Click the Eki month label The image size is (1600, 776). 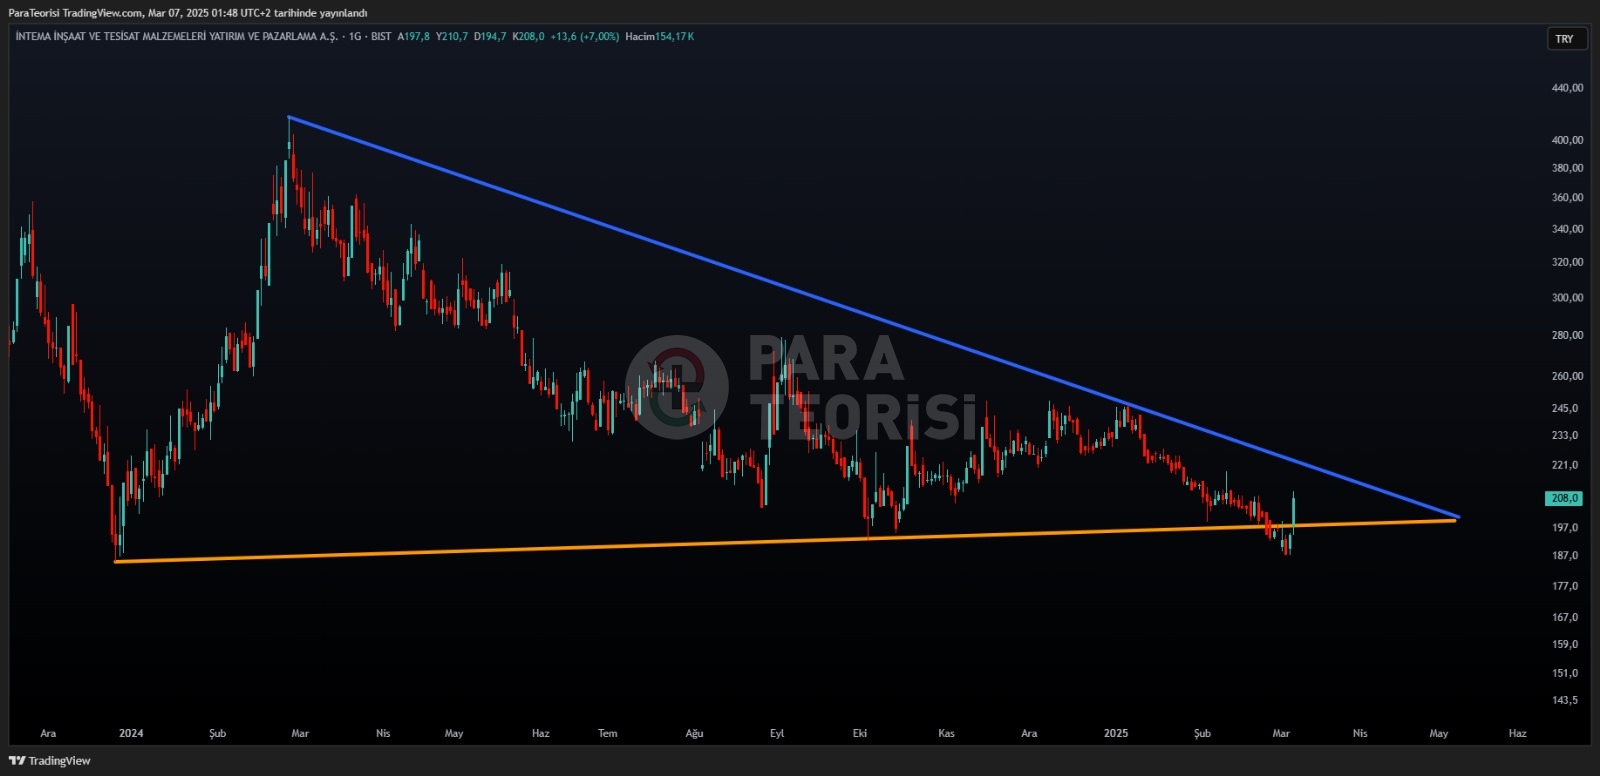coord(860,734)
